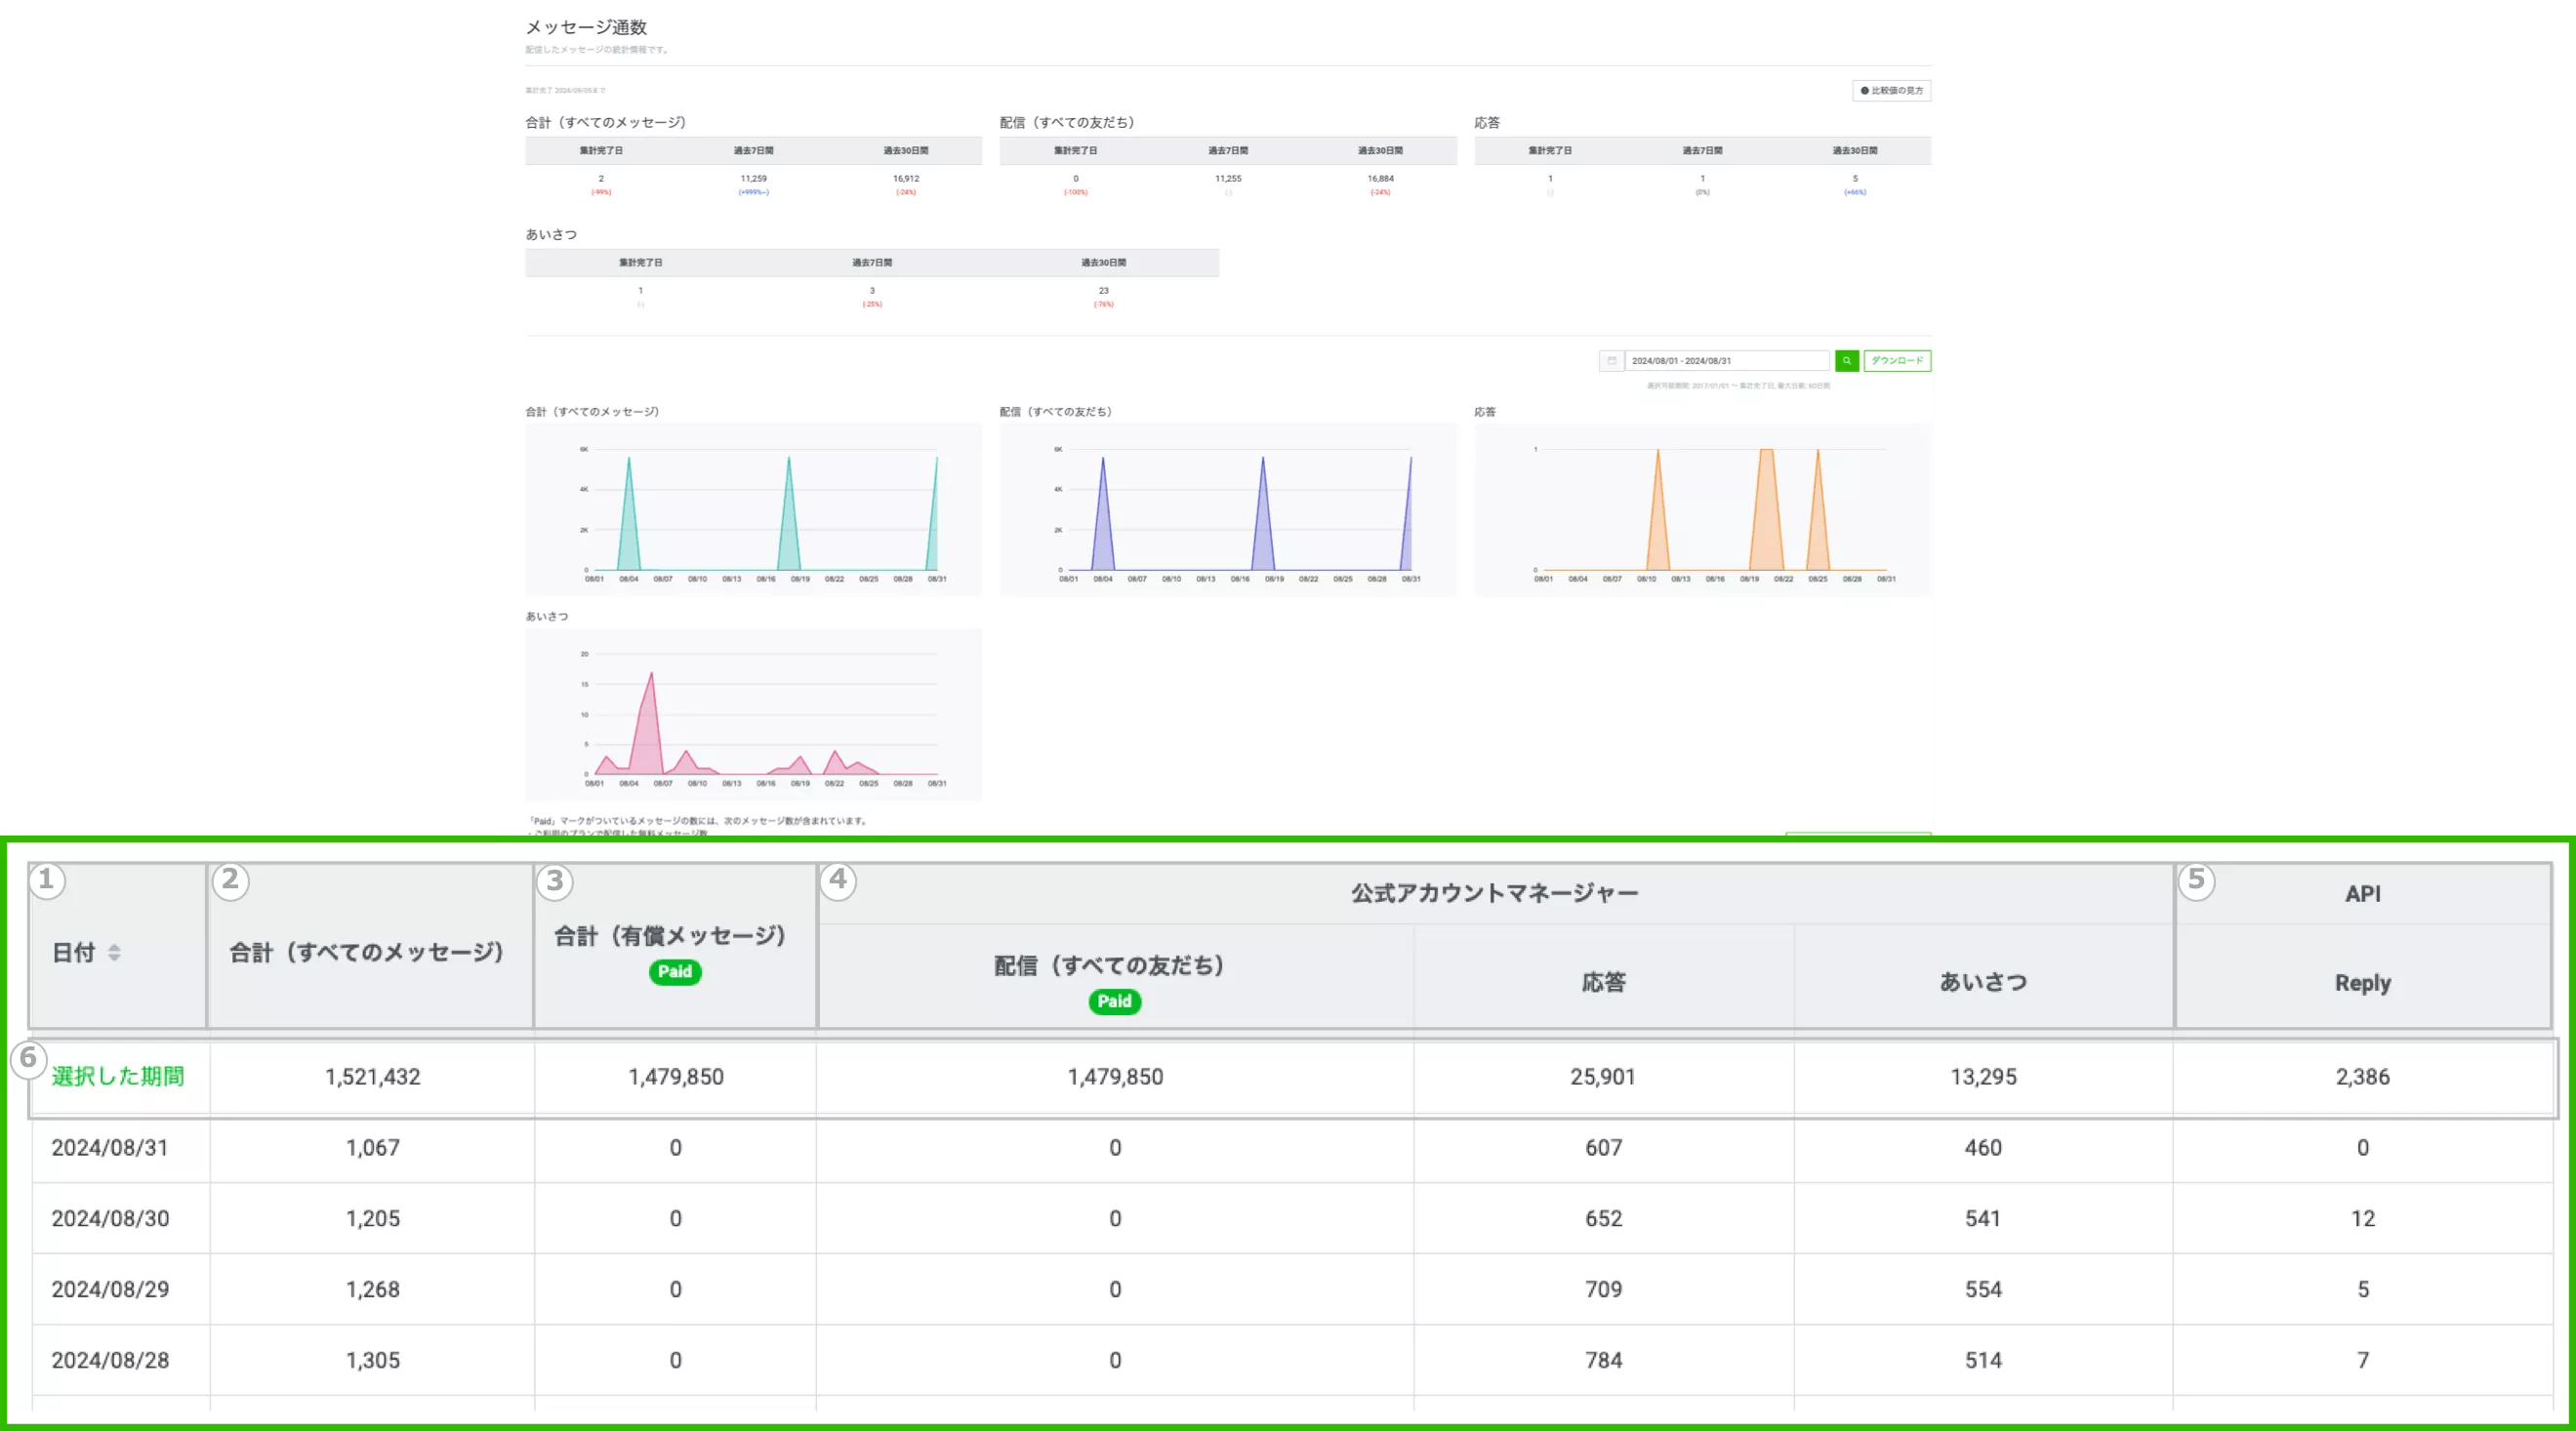Click the ダウンロード button

(x=1897, y=361)
